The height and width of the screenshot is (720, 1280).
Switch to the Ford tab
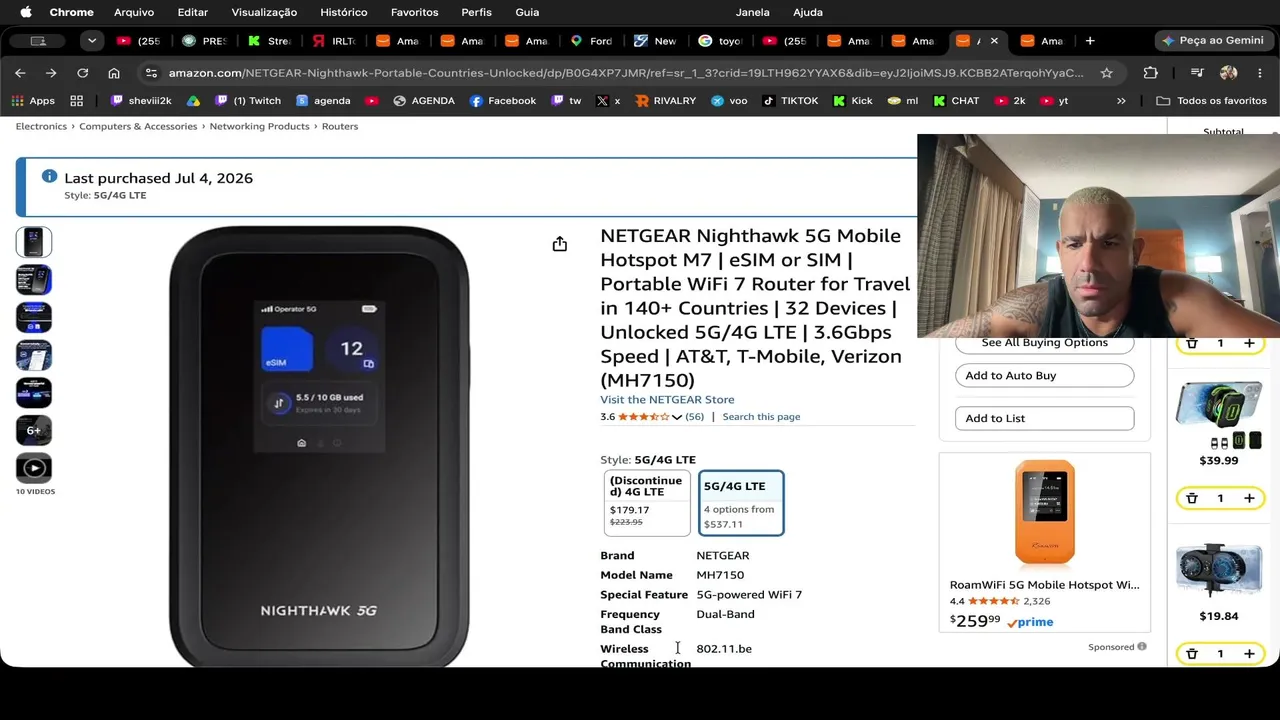pos(591,41)
